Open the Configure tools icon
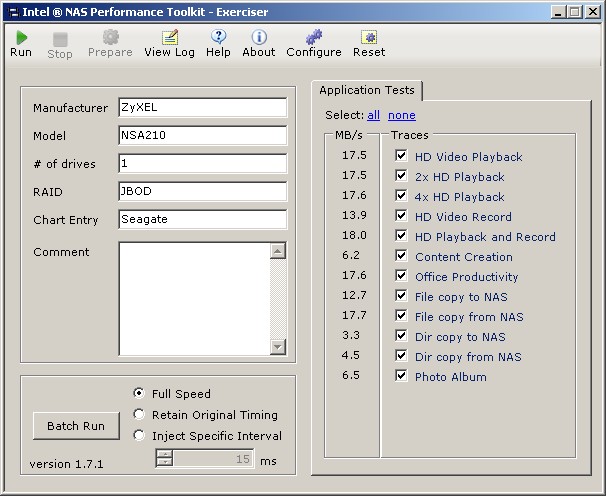 [314, 37]
